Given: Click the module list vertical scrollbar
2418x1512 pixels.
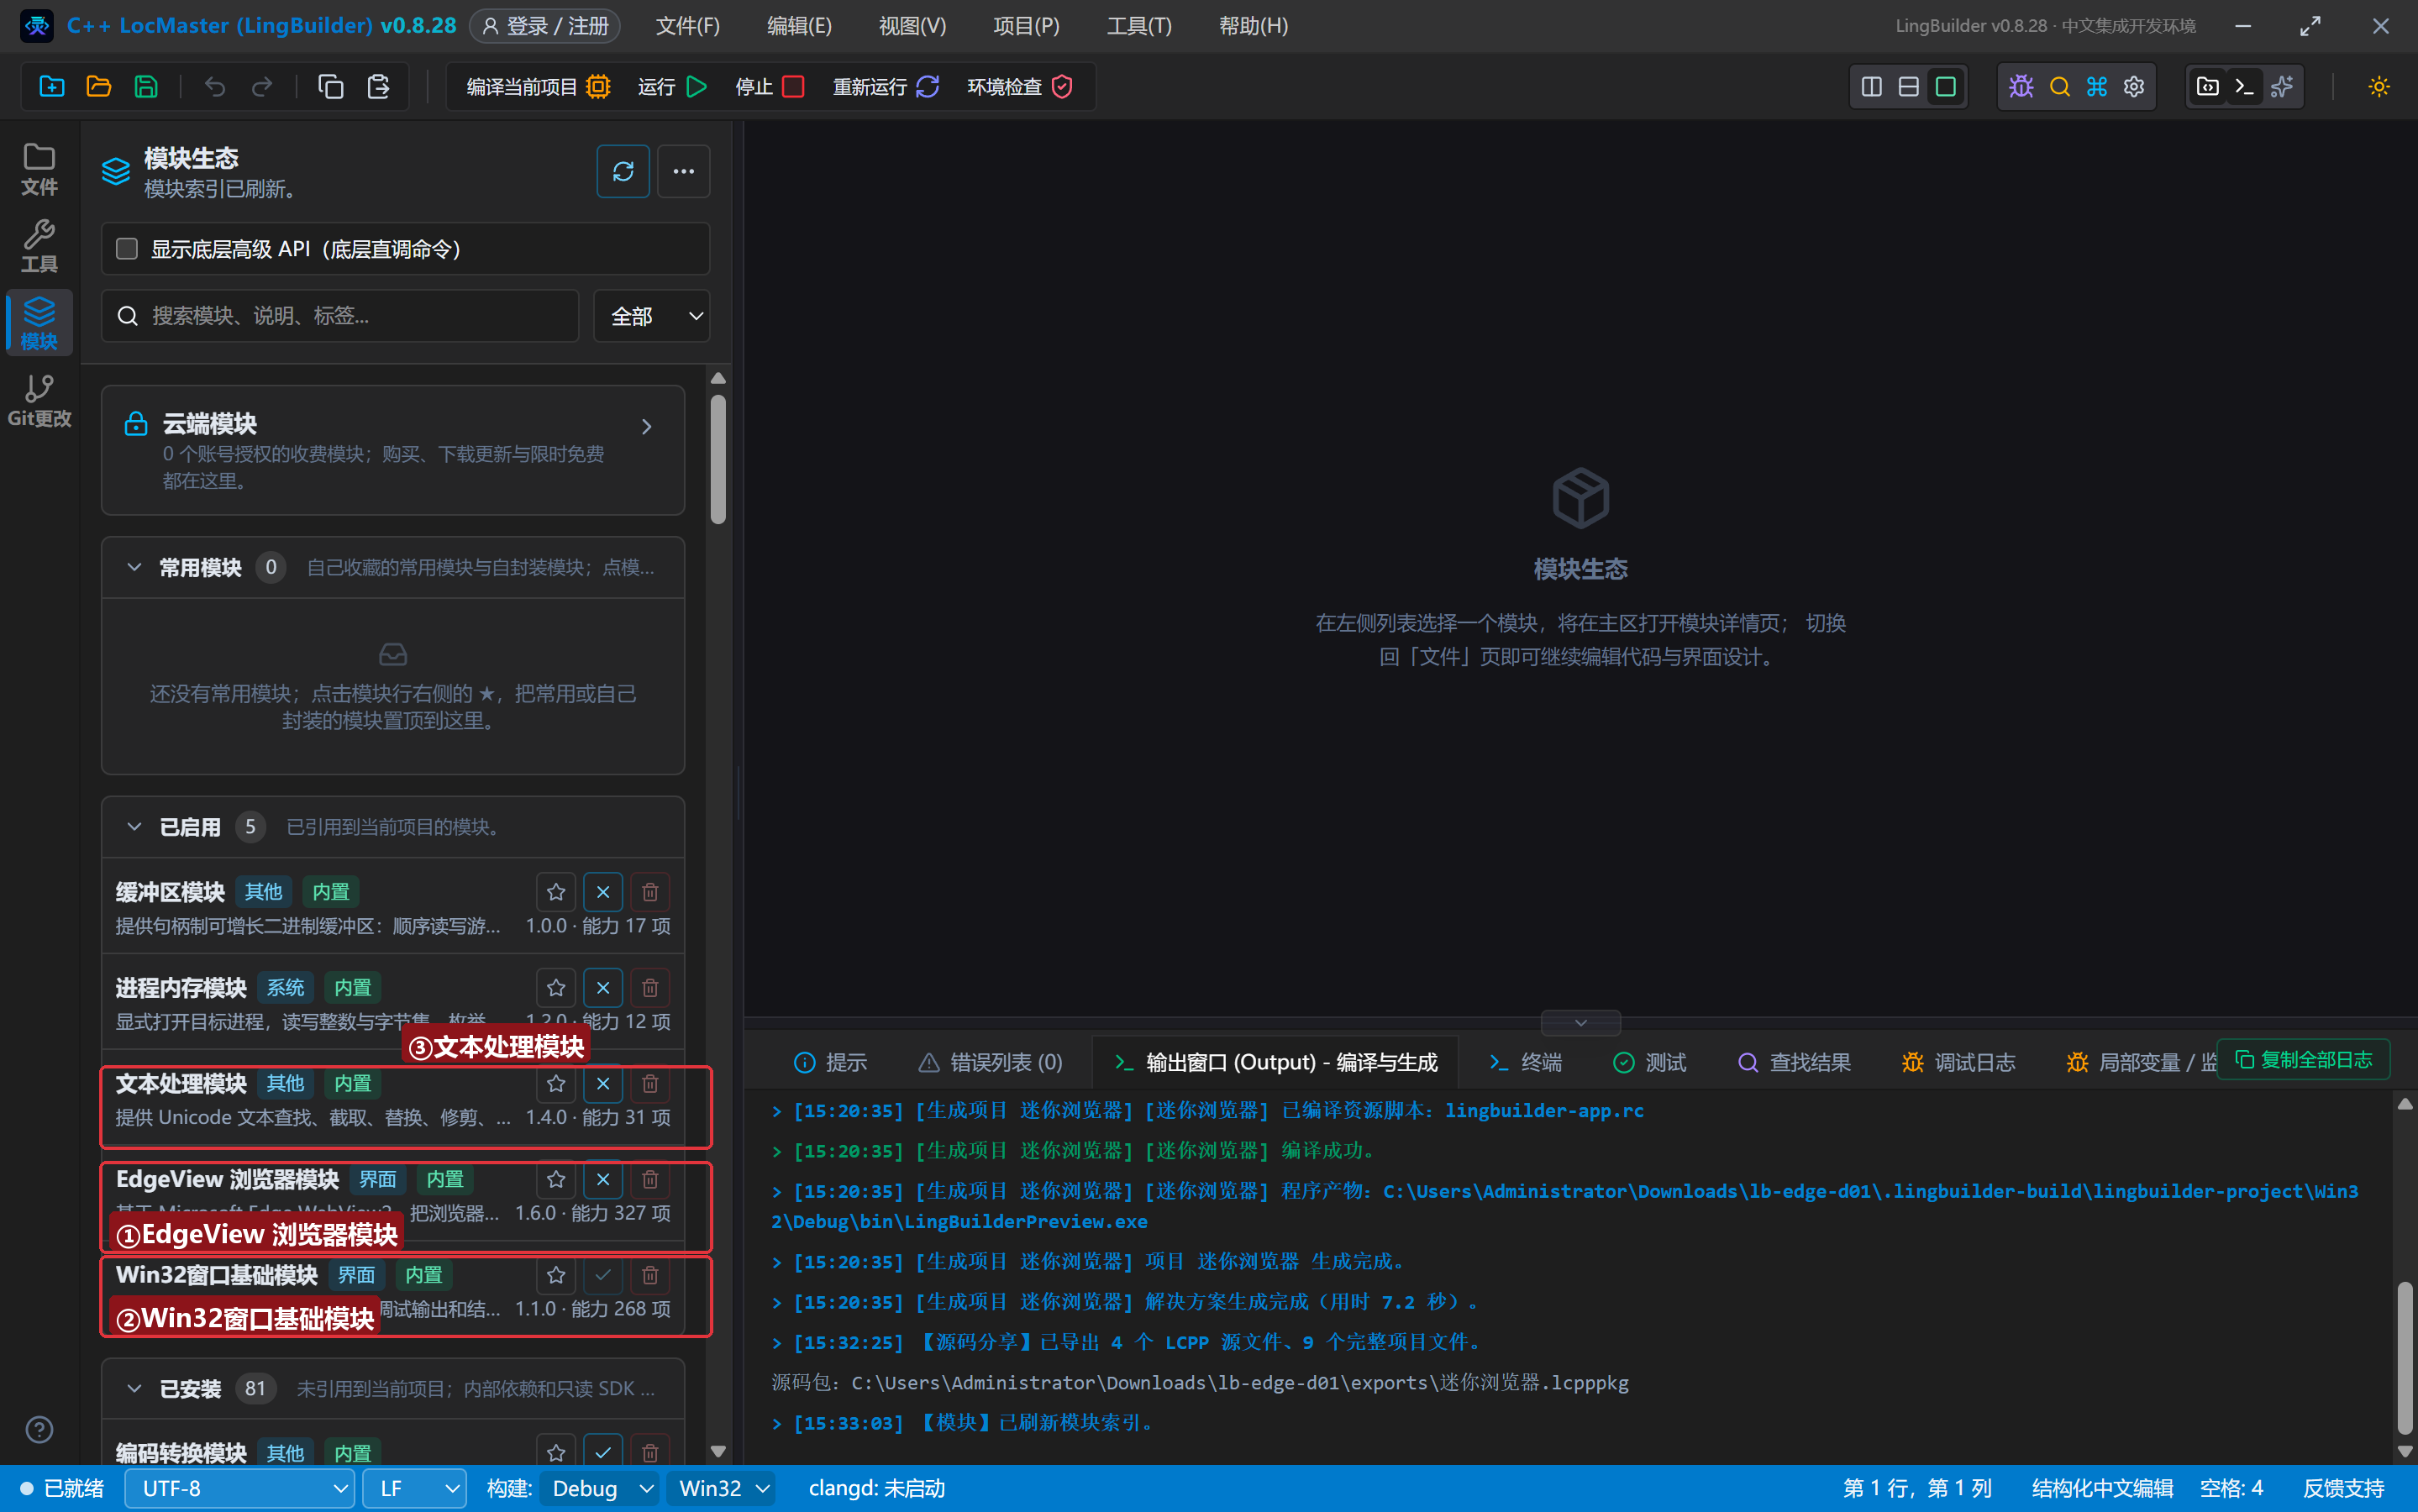Looking at the screenshot, I should pos(718,459).
